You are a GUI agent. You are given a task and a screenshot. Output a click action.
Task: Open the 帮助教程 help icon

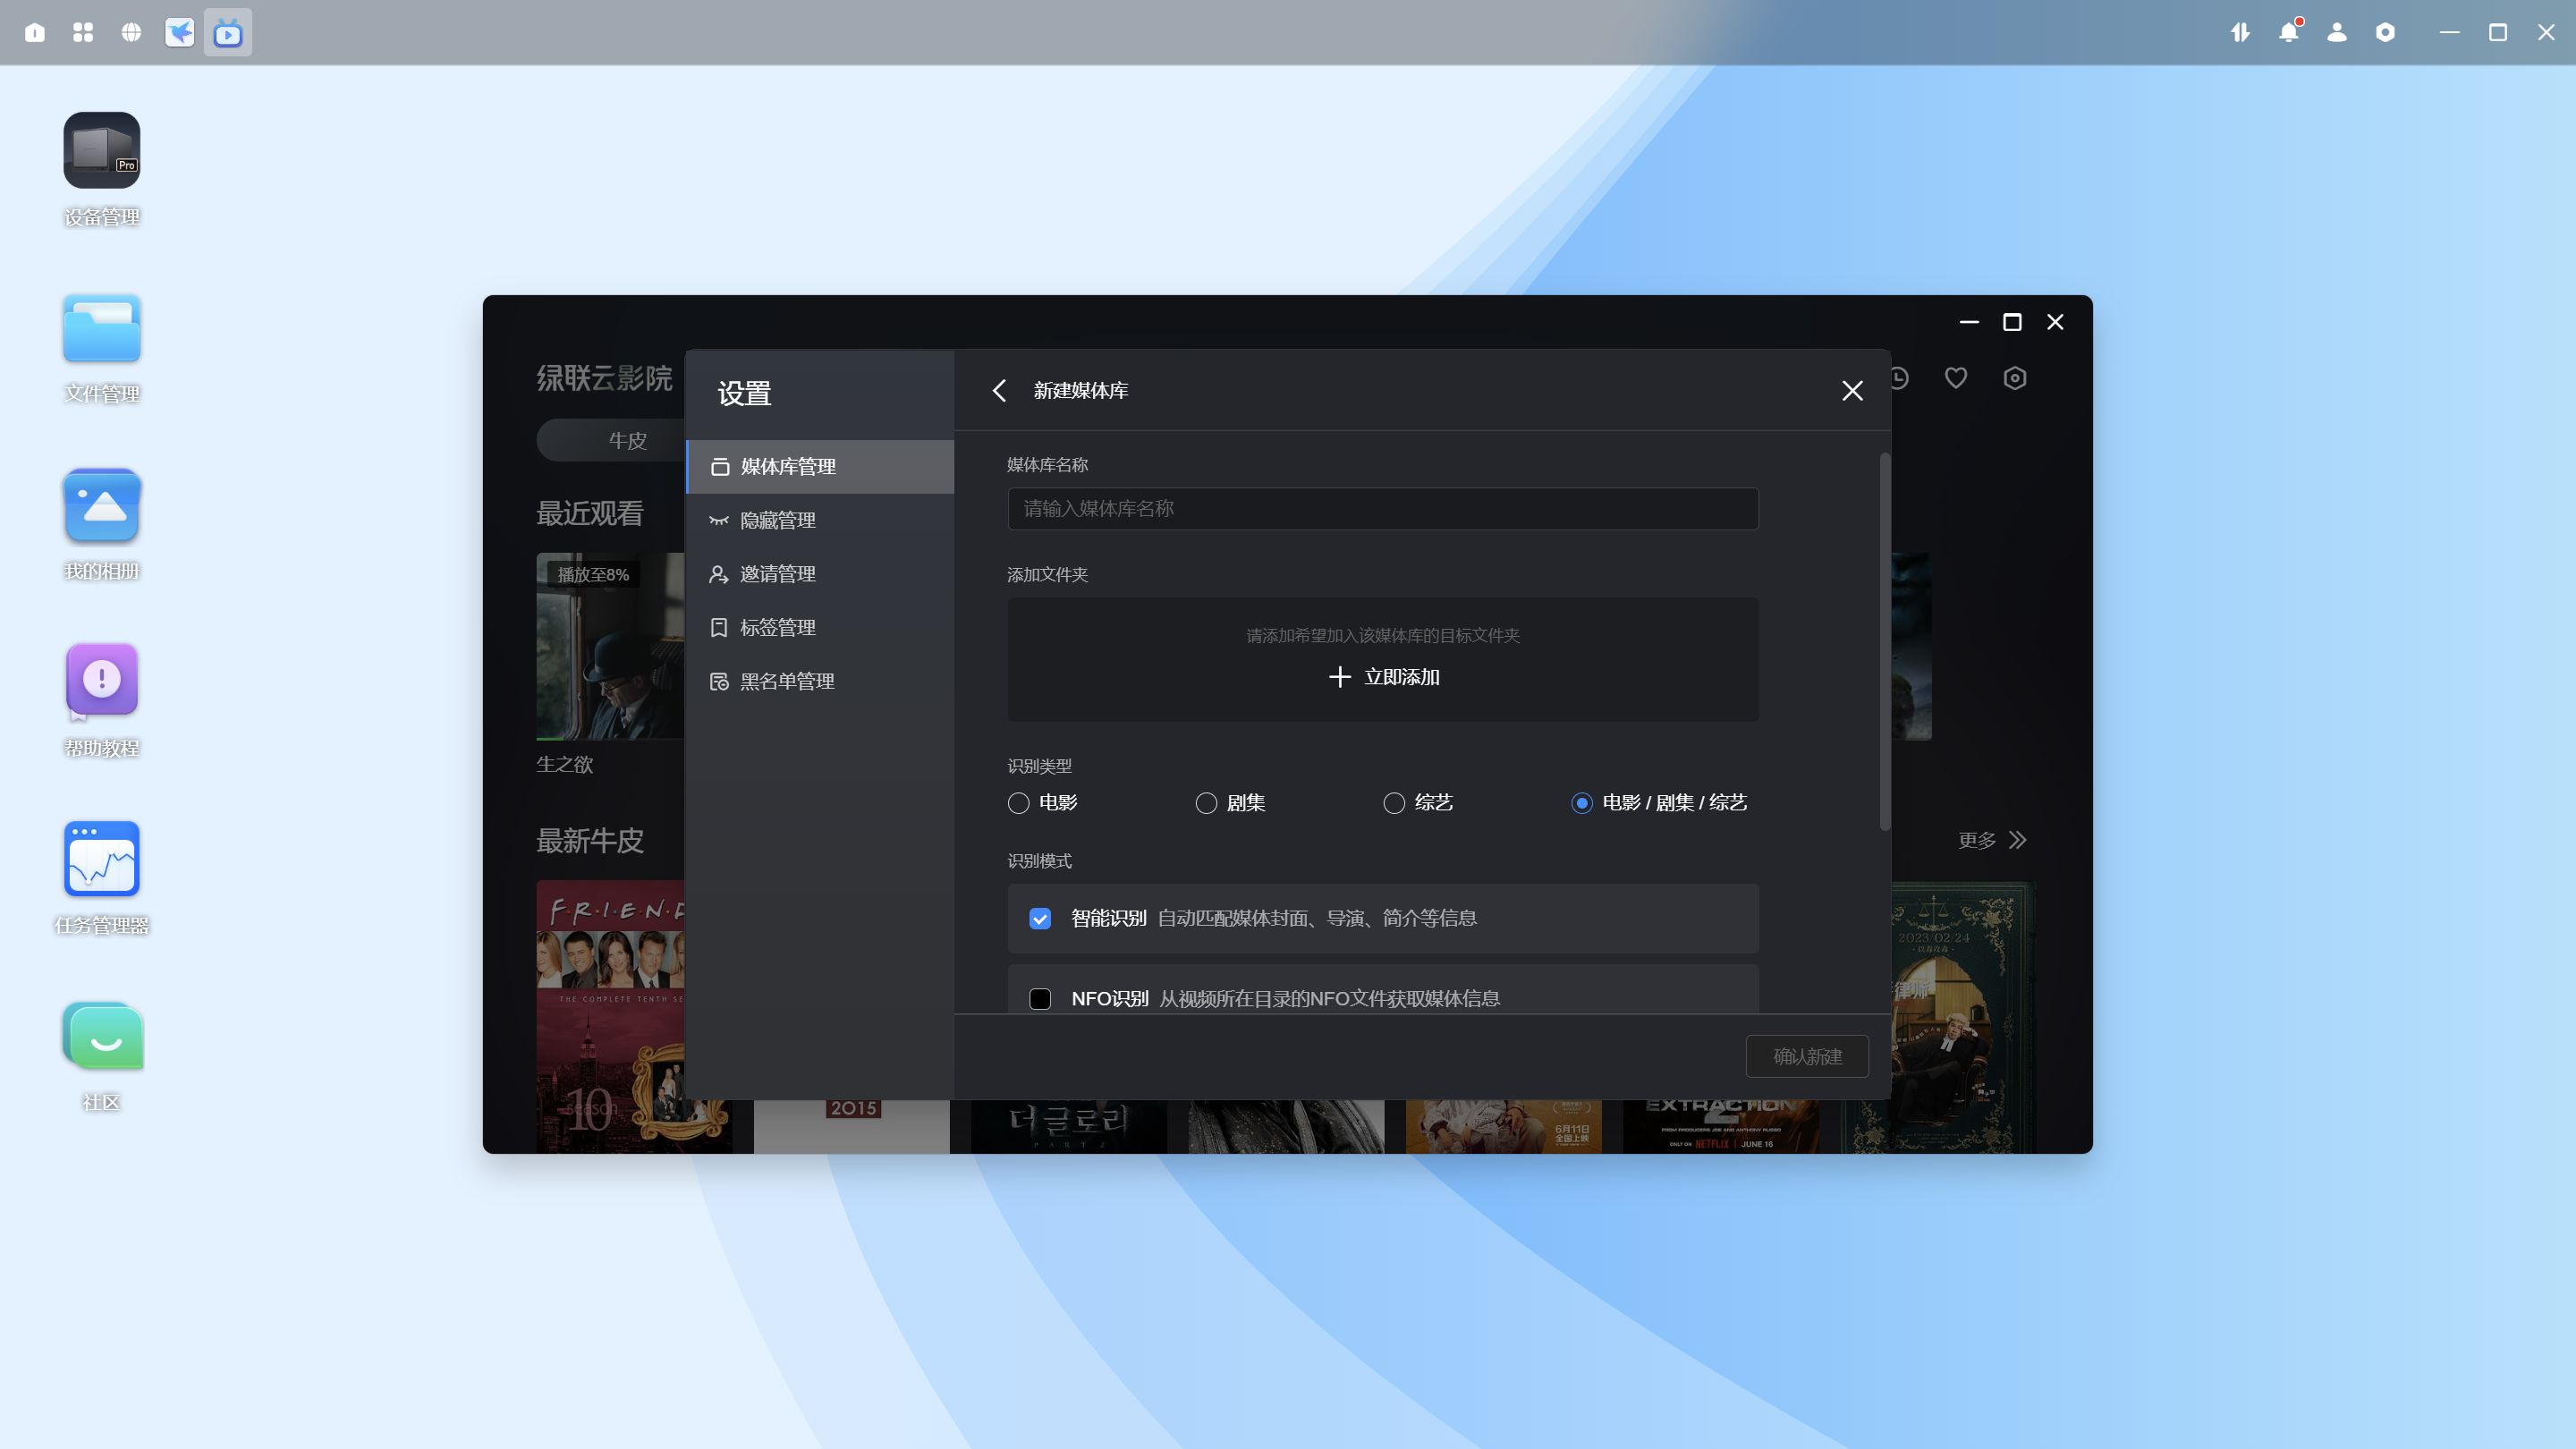pyautogui.click(x=101, y=681)
